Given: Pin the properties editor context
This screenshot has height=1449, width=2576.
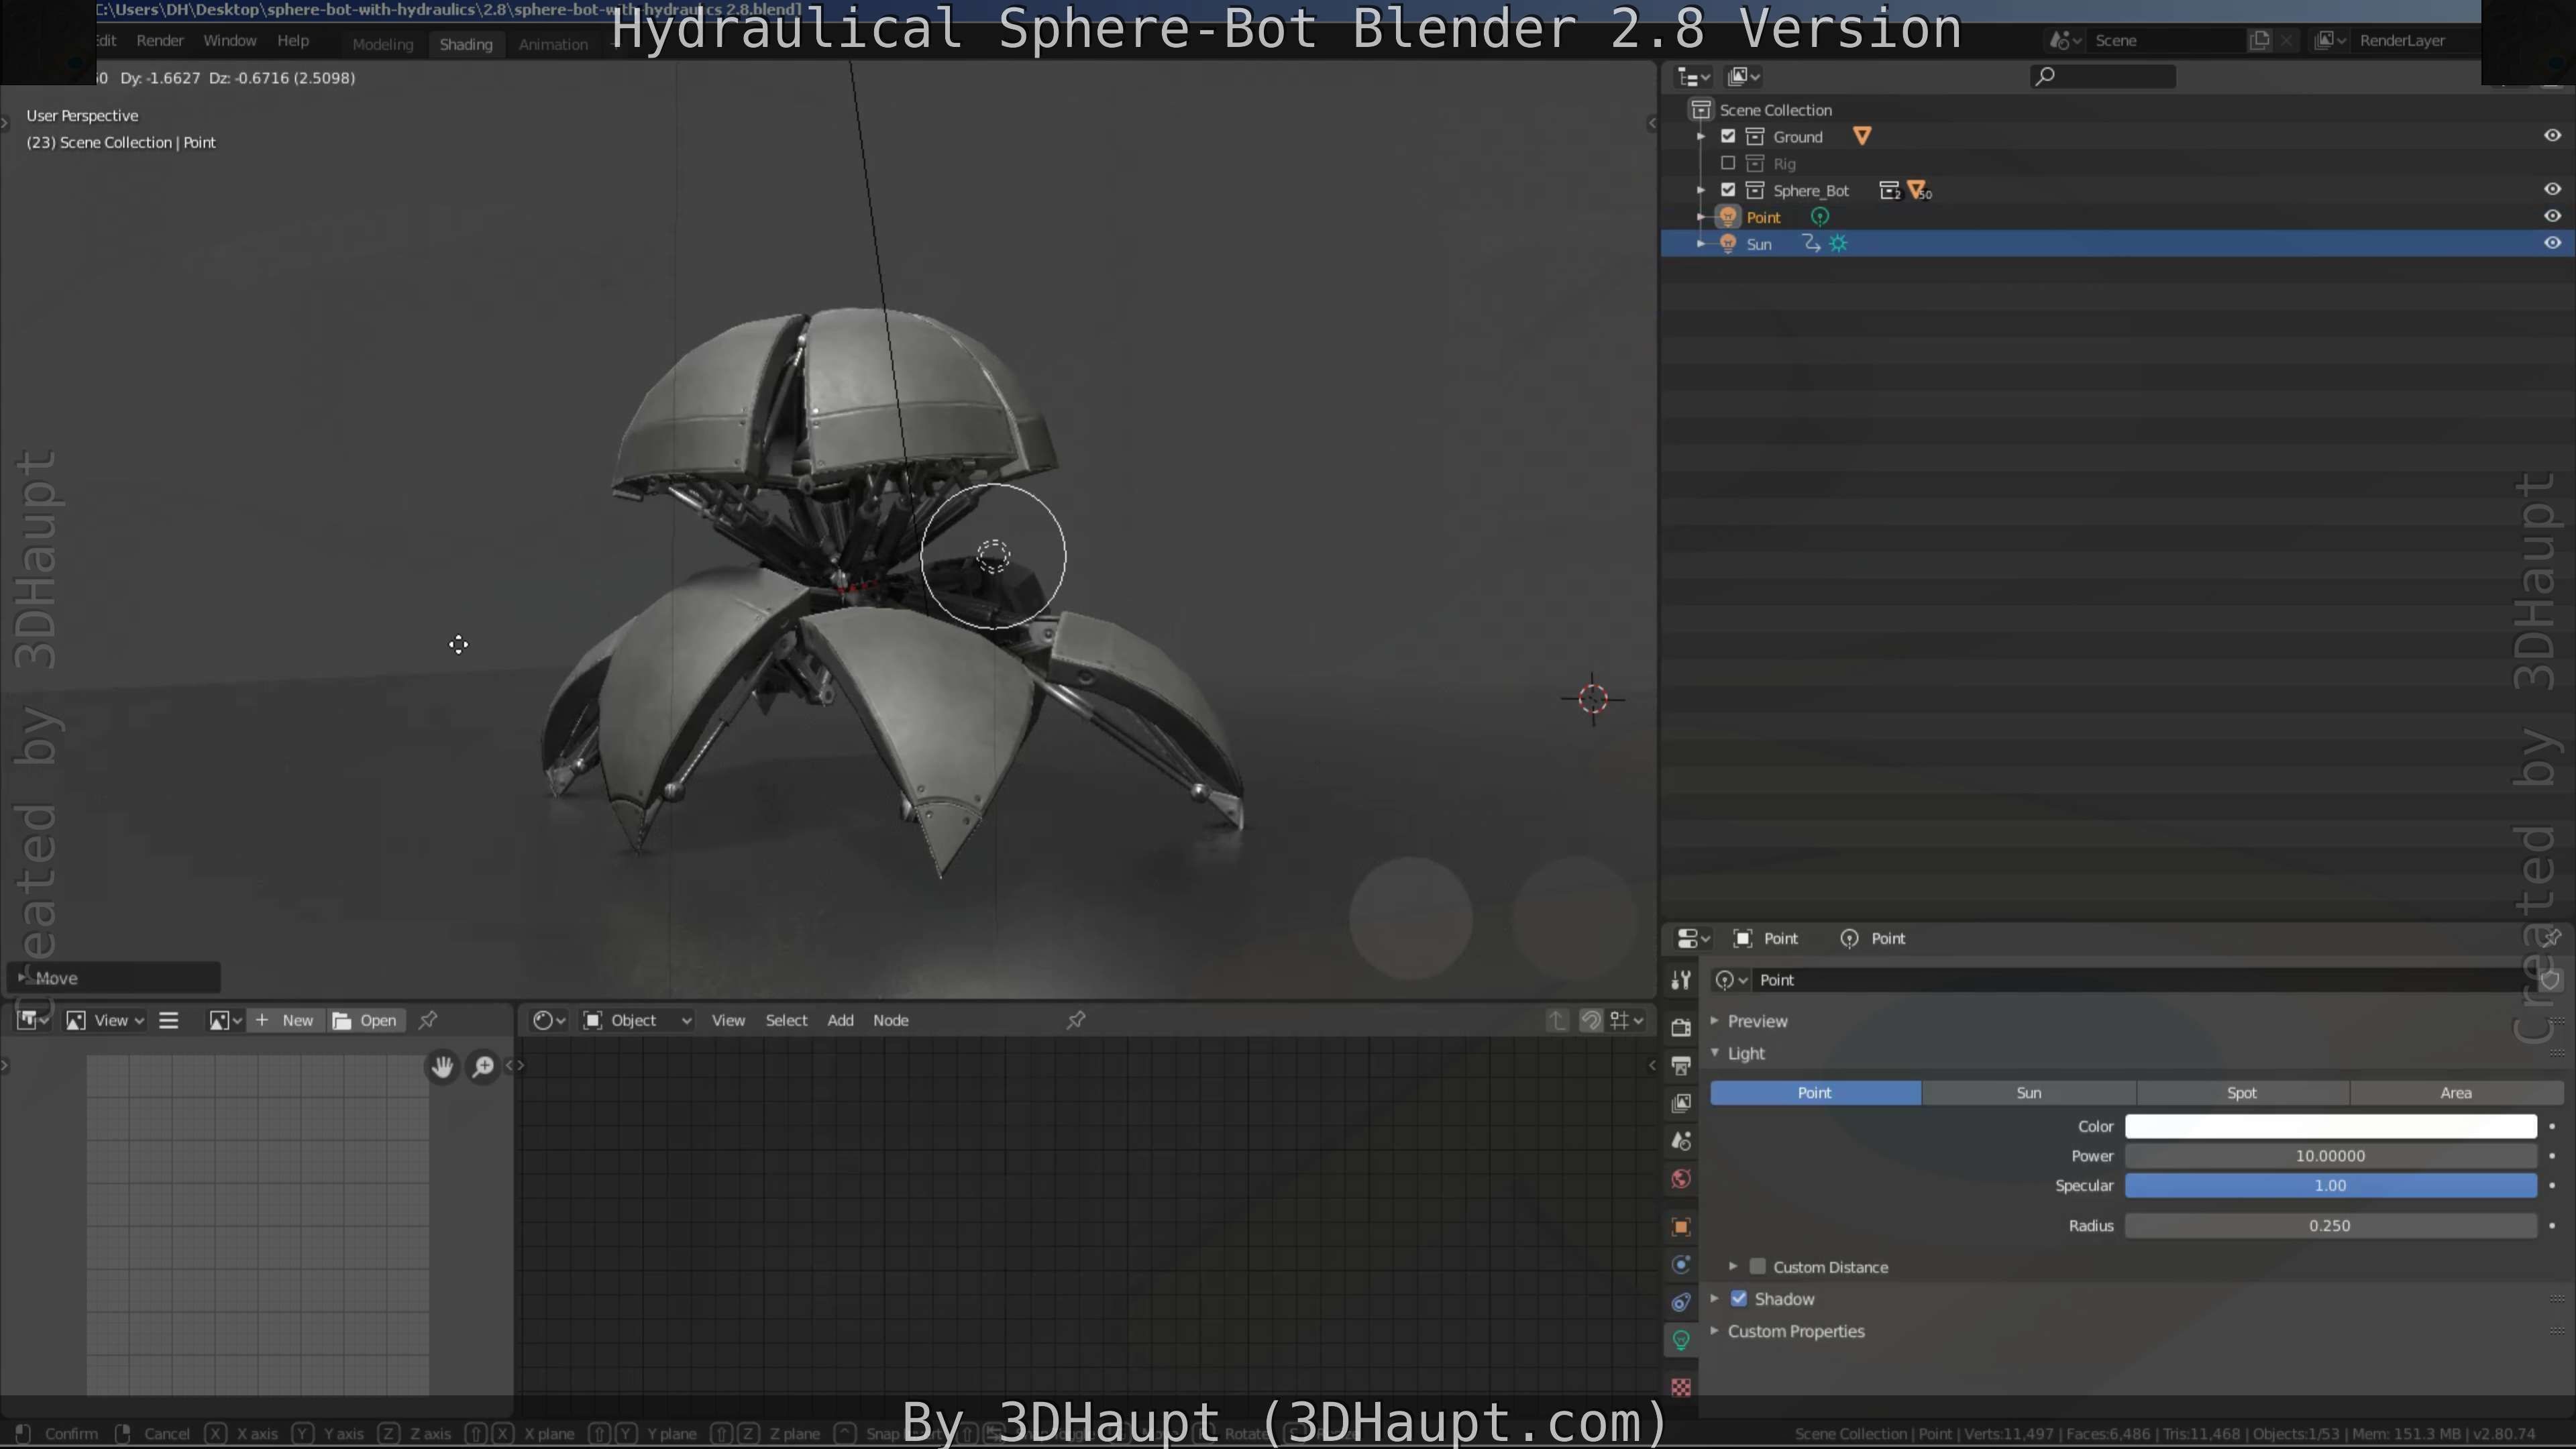Looking at the screenshot, I should (2551, 938).
